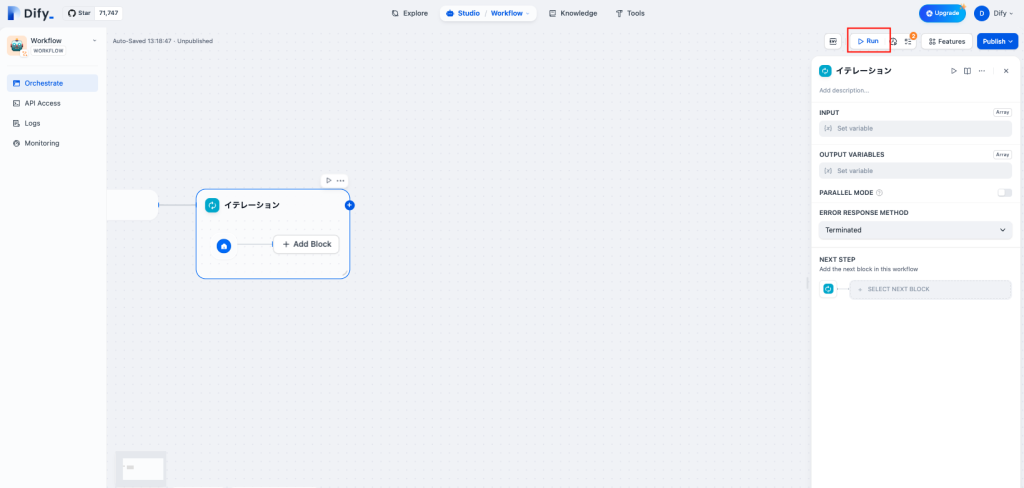The image size is (1024, 488).
Task: Click the Auto-Saved status text
Action: coord(163,41)
